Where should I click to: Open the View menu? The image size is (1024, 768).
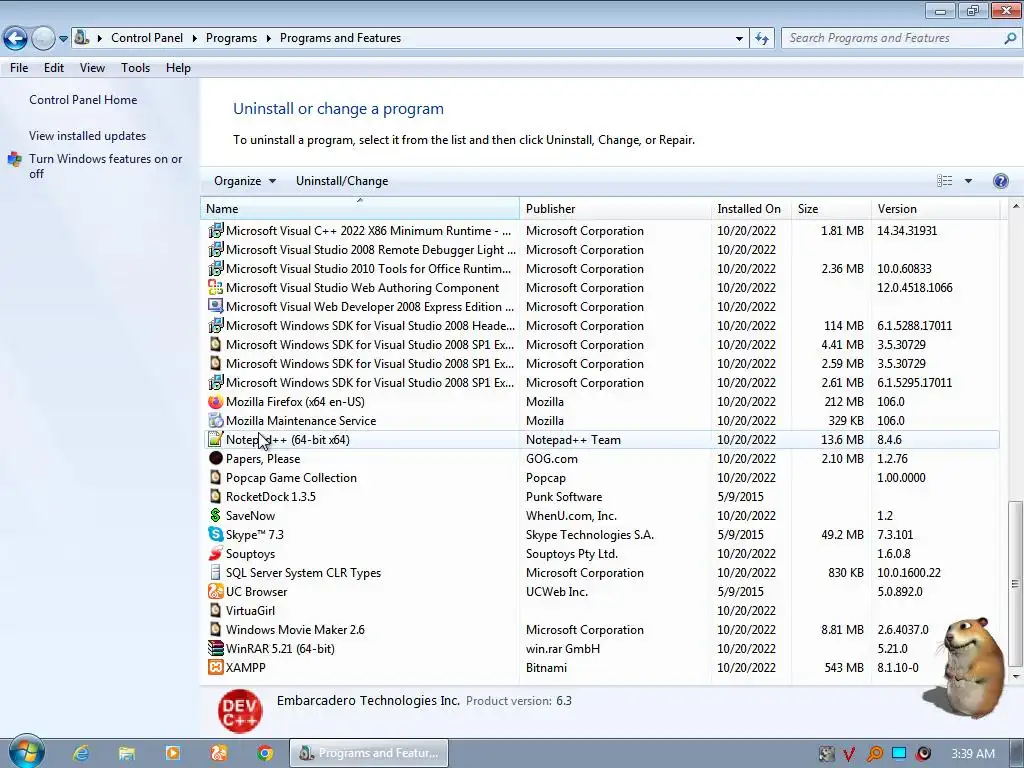pos(92,68)
